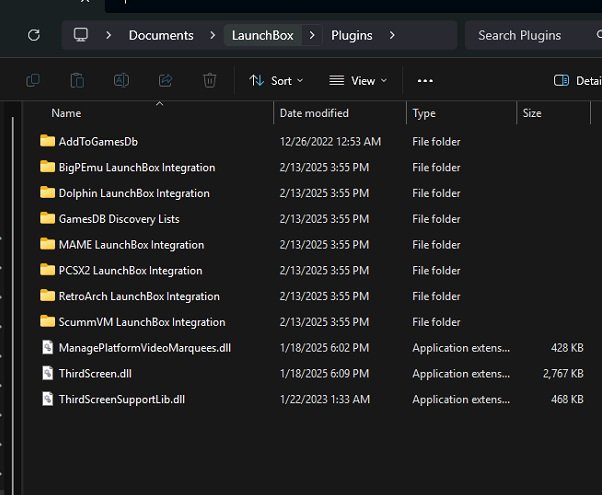602x495 pixels.
Task: Click the This PC monitor icon in address bar
Action: pos(81,35)
